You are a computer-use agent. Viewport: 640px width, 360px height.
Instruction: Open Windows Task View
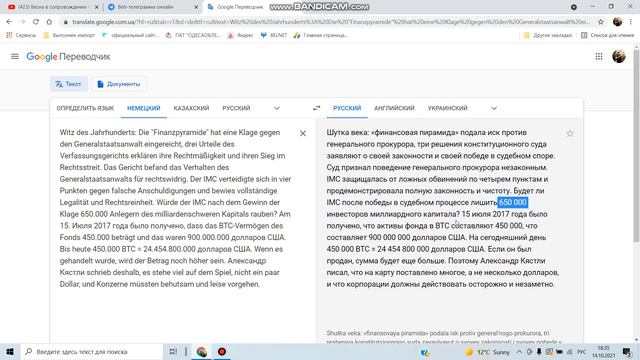click(173, 351)
